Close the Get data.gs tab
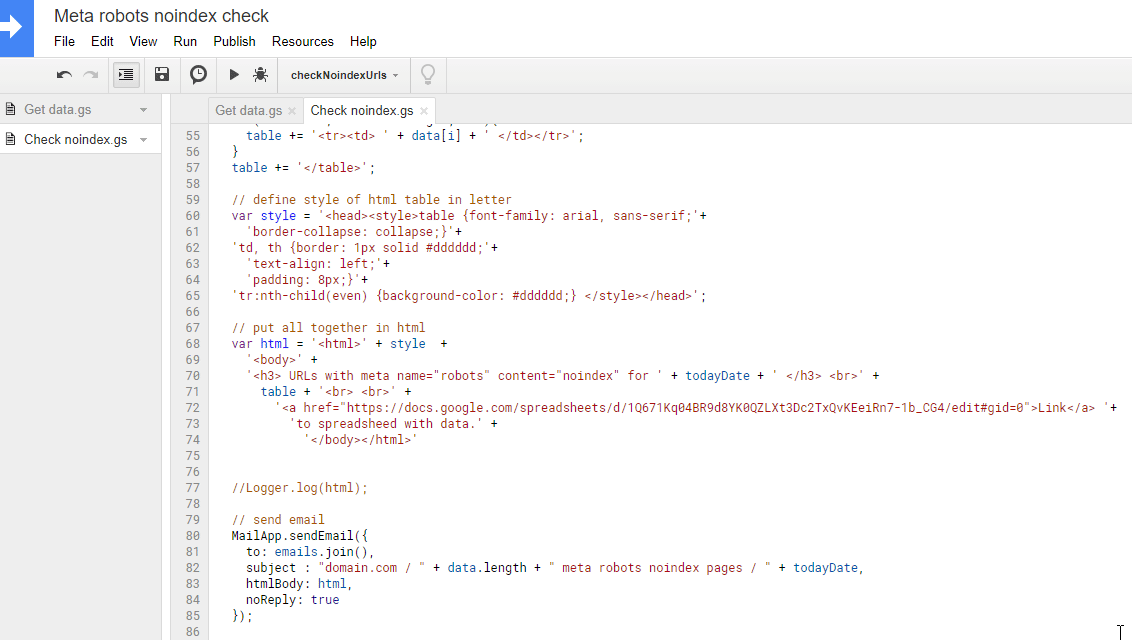This screenshot has height=640, width=1132. click(292, 110)
